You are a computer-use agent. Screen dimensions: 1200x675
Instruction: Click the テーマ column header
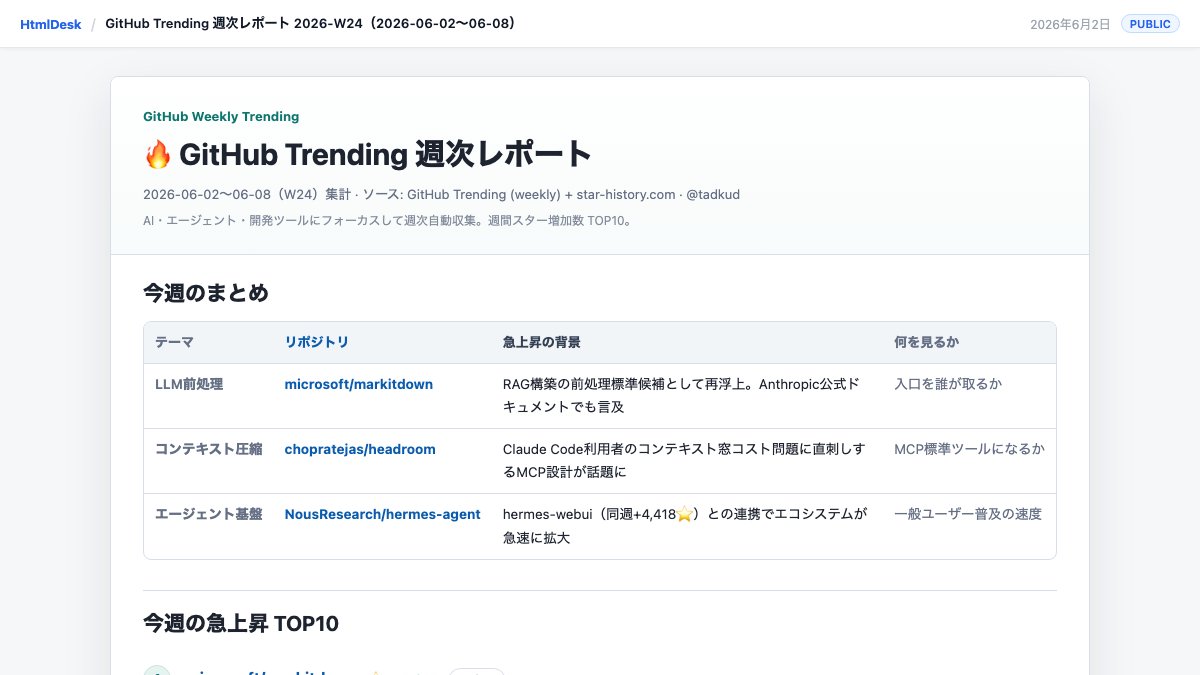pos(174,342)
